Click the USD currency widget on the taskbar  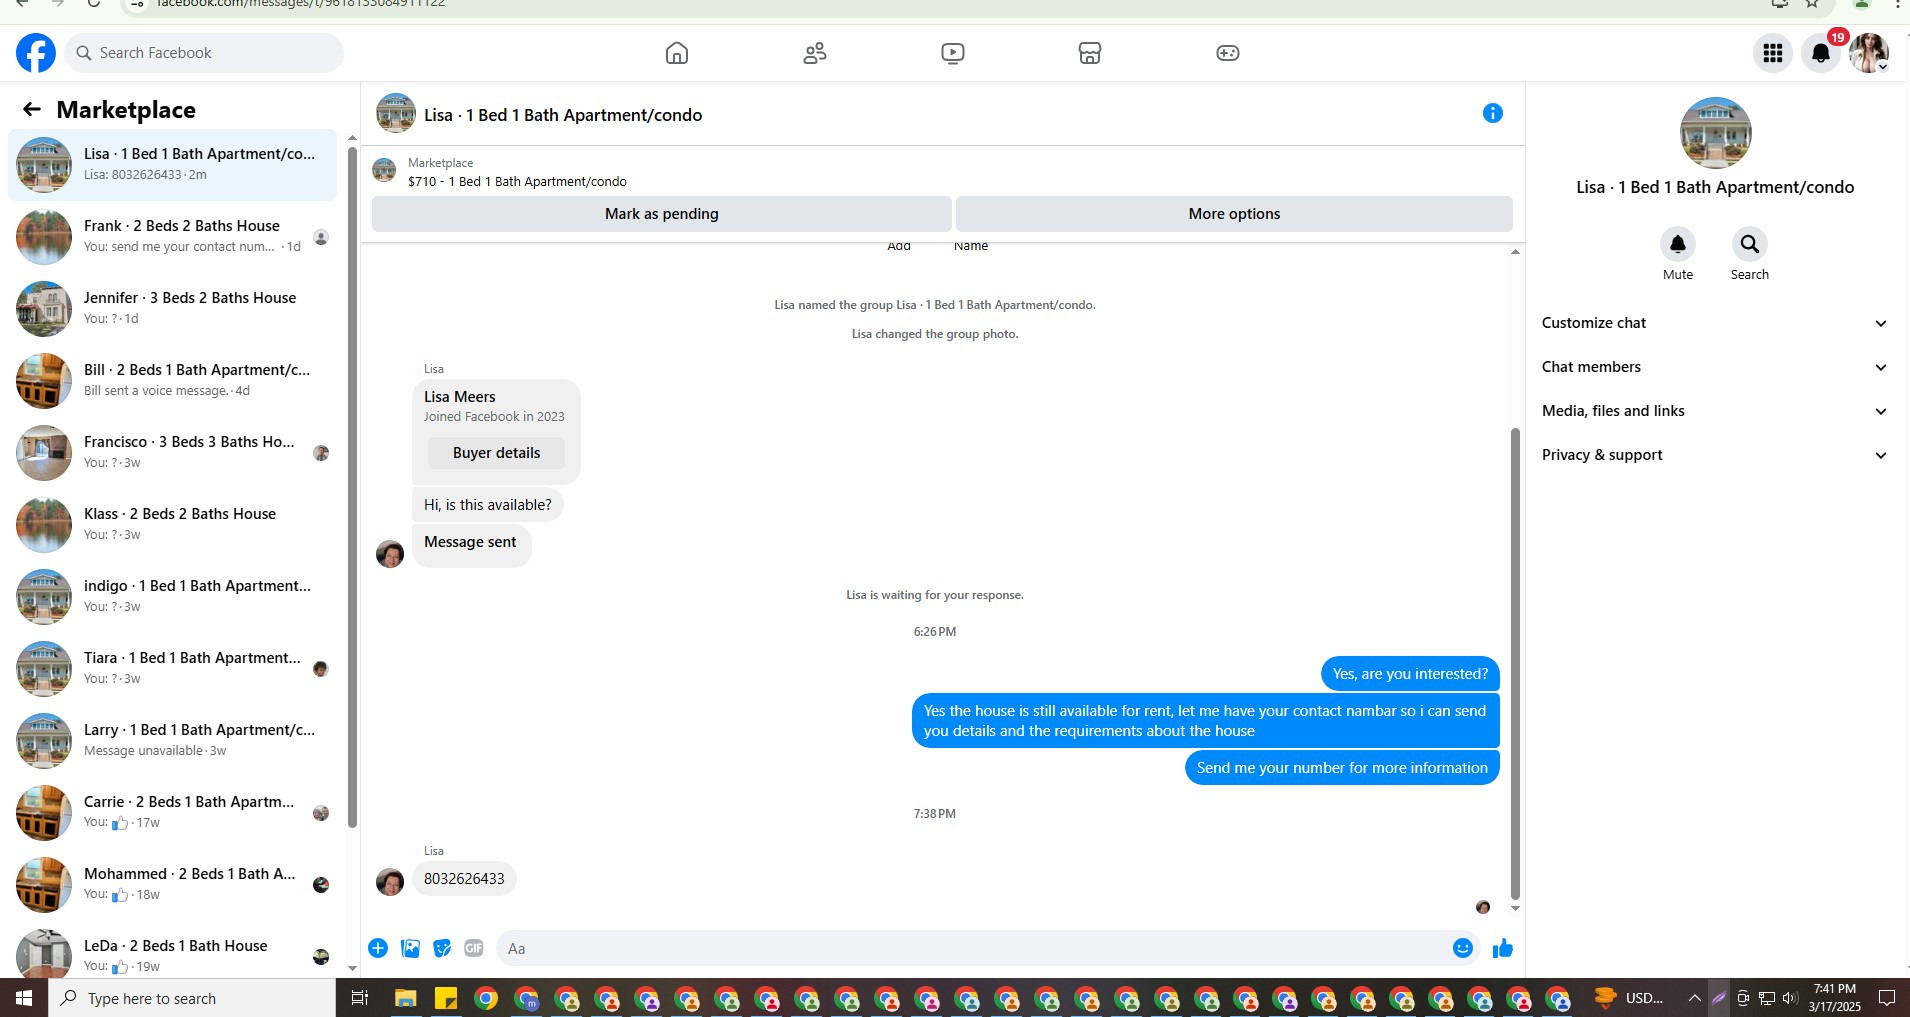[1630, 998]
